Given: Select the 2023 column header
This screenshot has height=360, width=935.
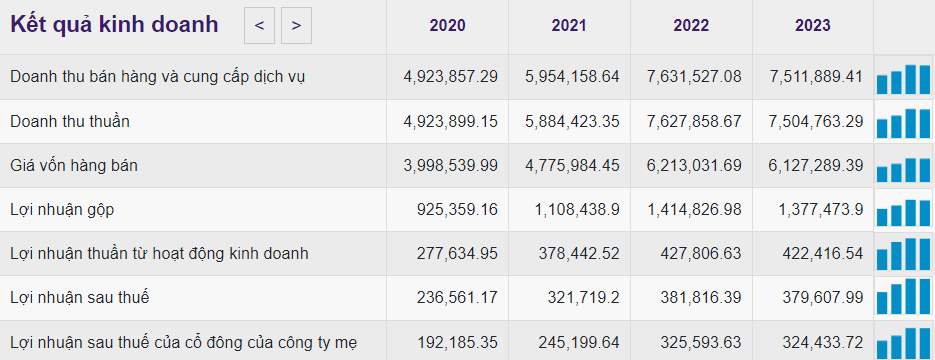Looking at the screenshot, I should [812, 26].
